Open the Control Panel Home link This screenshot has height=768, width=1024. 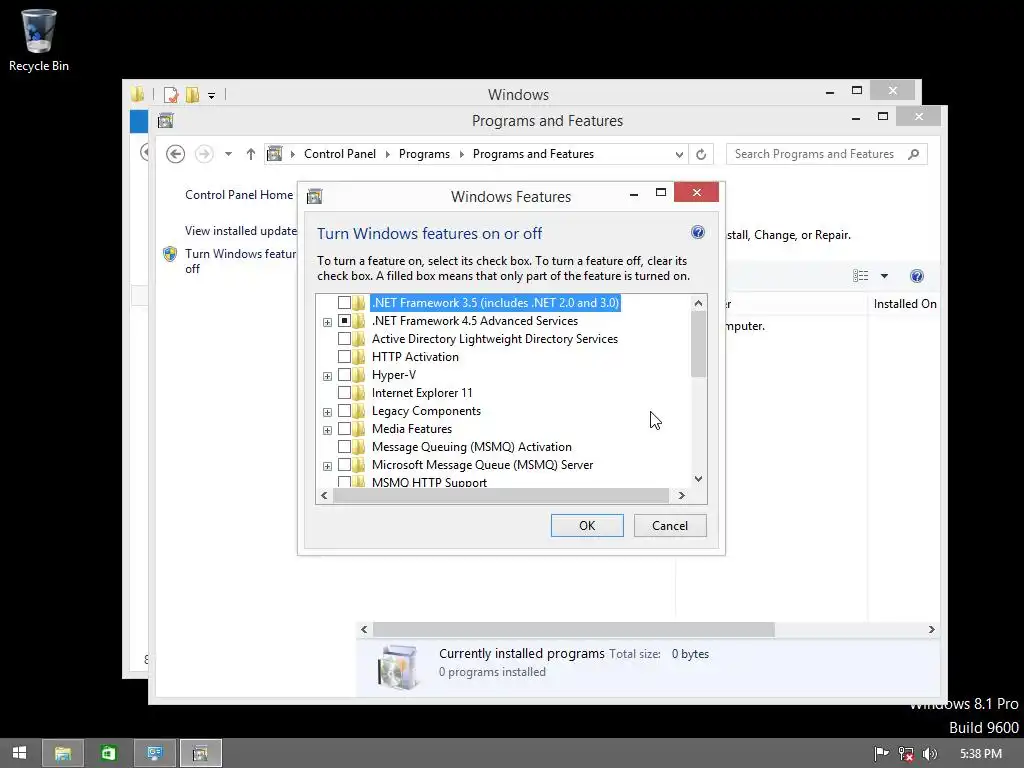(239, 195)
